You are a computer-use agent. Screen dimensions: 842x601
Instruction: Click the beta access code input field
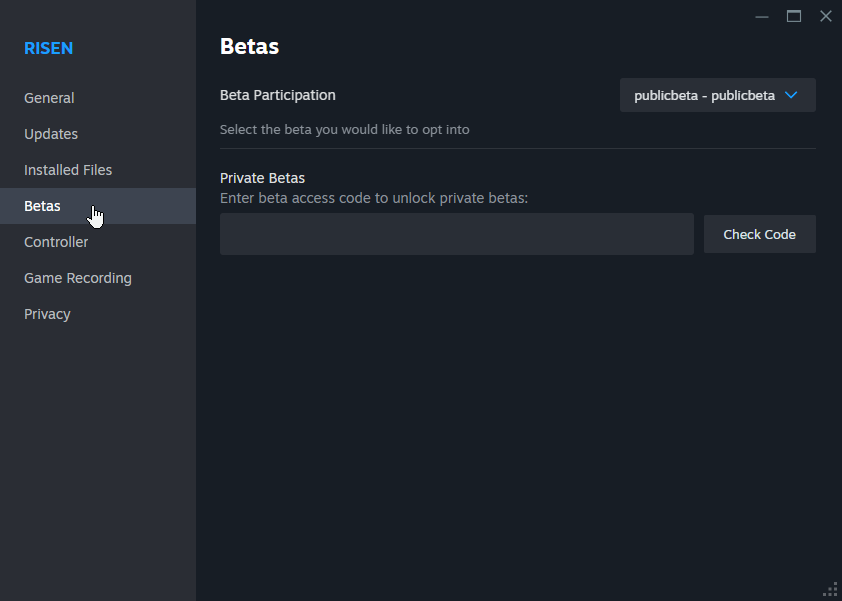456,234
